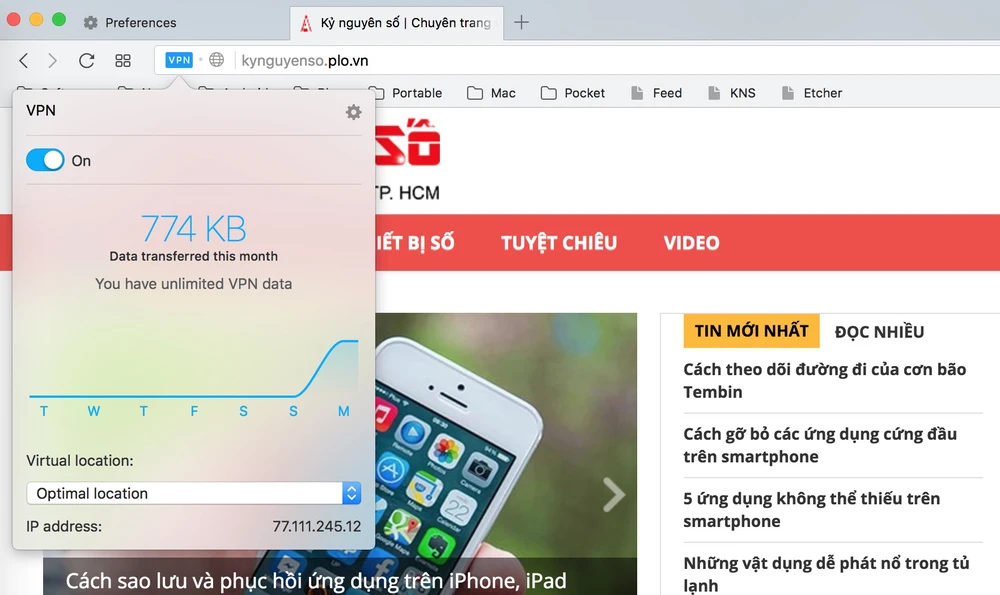Expand the Optimal location dropdown
This screenshot has width=1000, height=595.
[194, 493]
